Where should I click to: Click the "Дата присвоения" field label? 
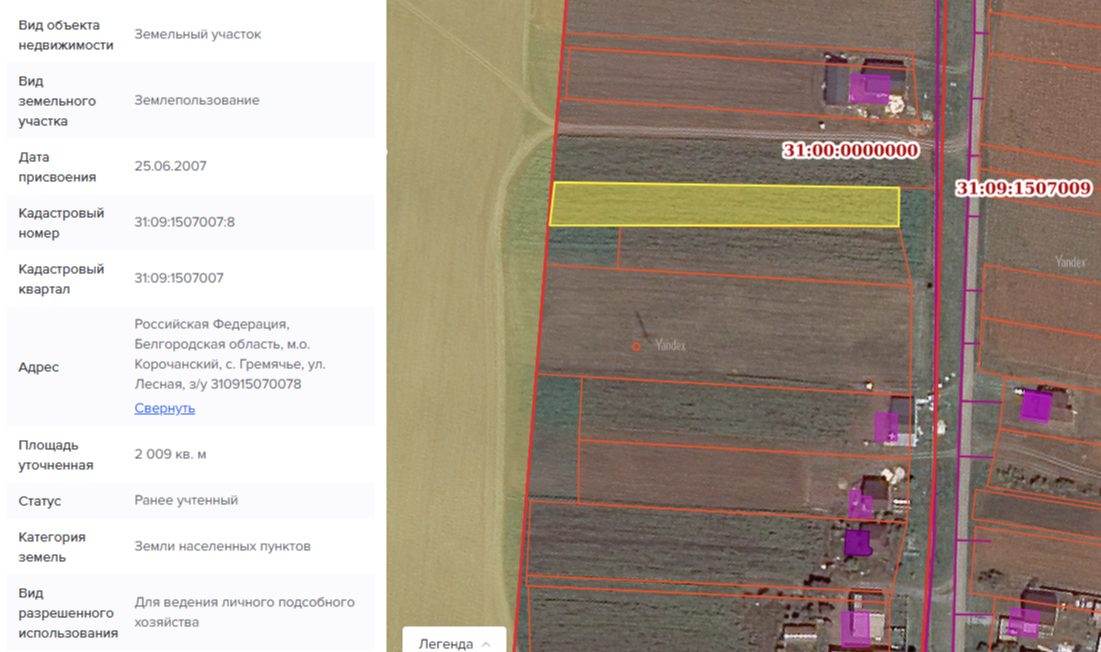coord(56,167)
